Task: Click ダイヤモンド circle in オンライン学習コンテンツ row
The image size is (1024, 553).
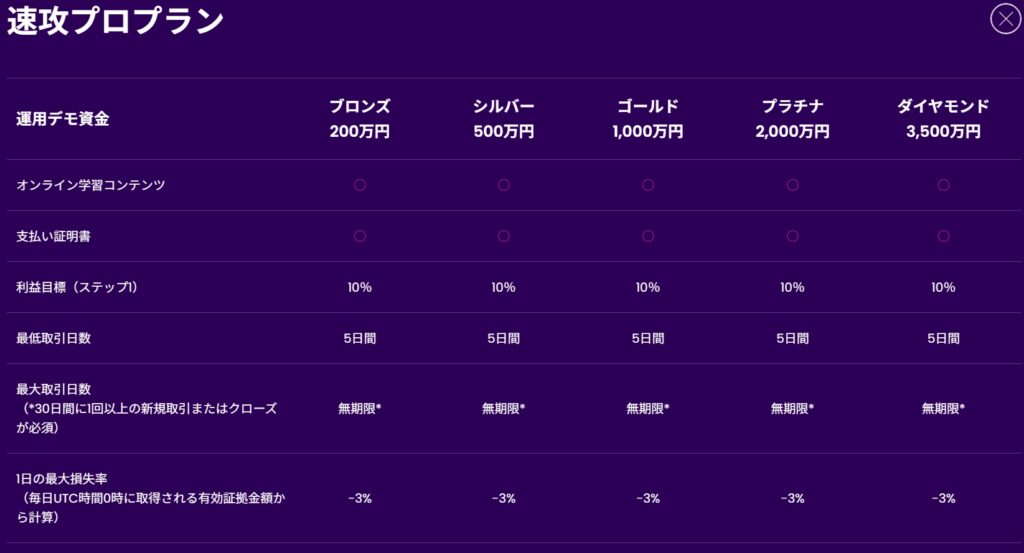Action: [x=943, y=185]
